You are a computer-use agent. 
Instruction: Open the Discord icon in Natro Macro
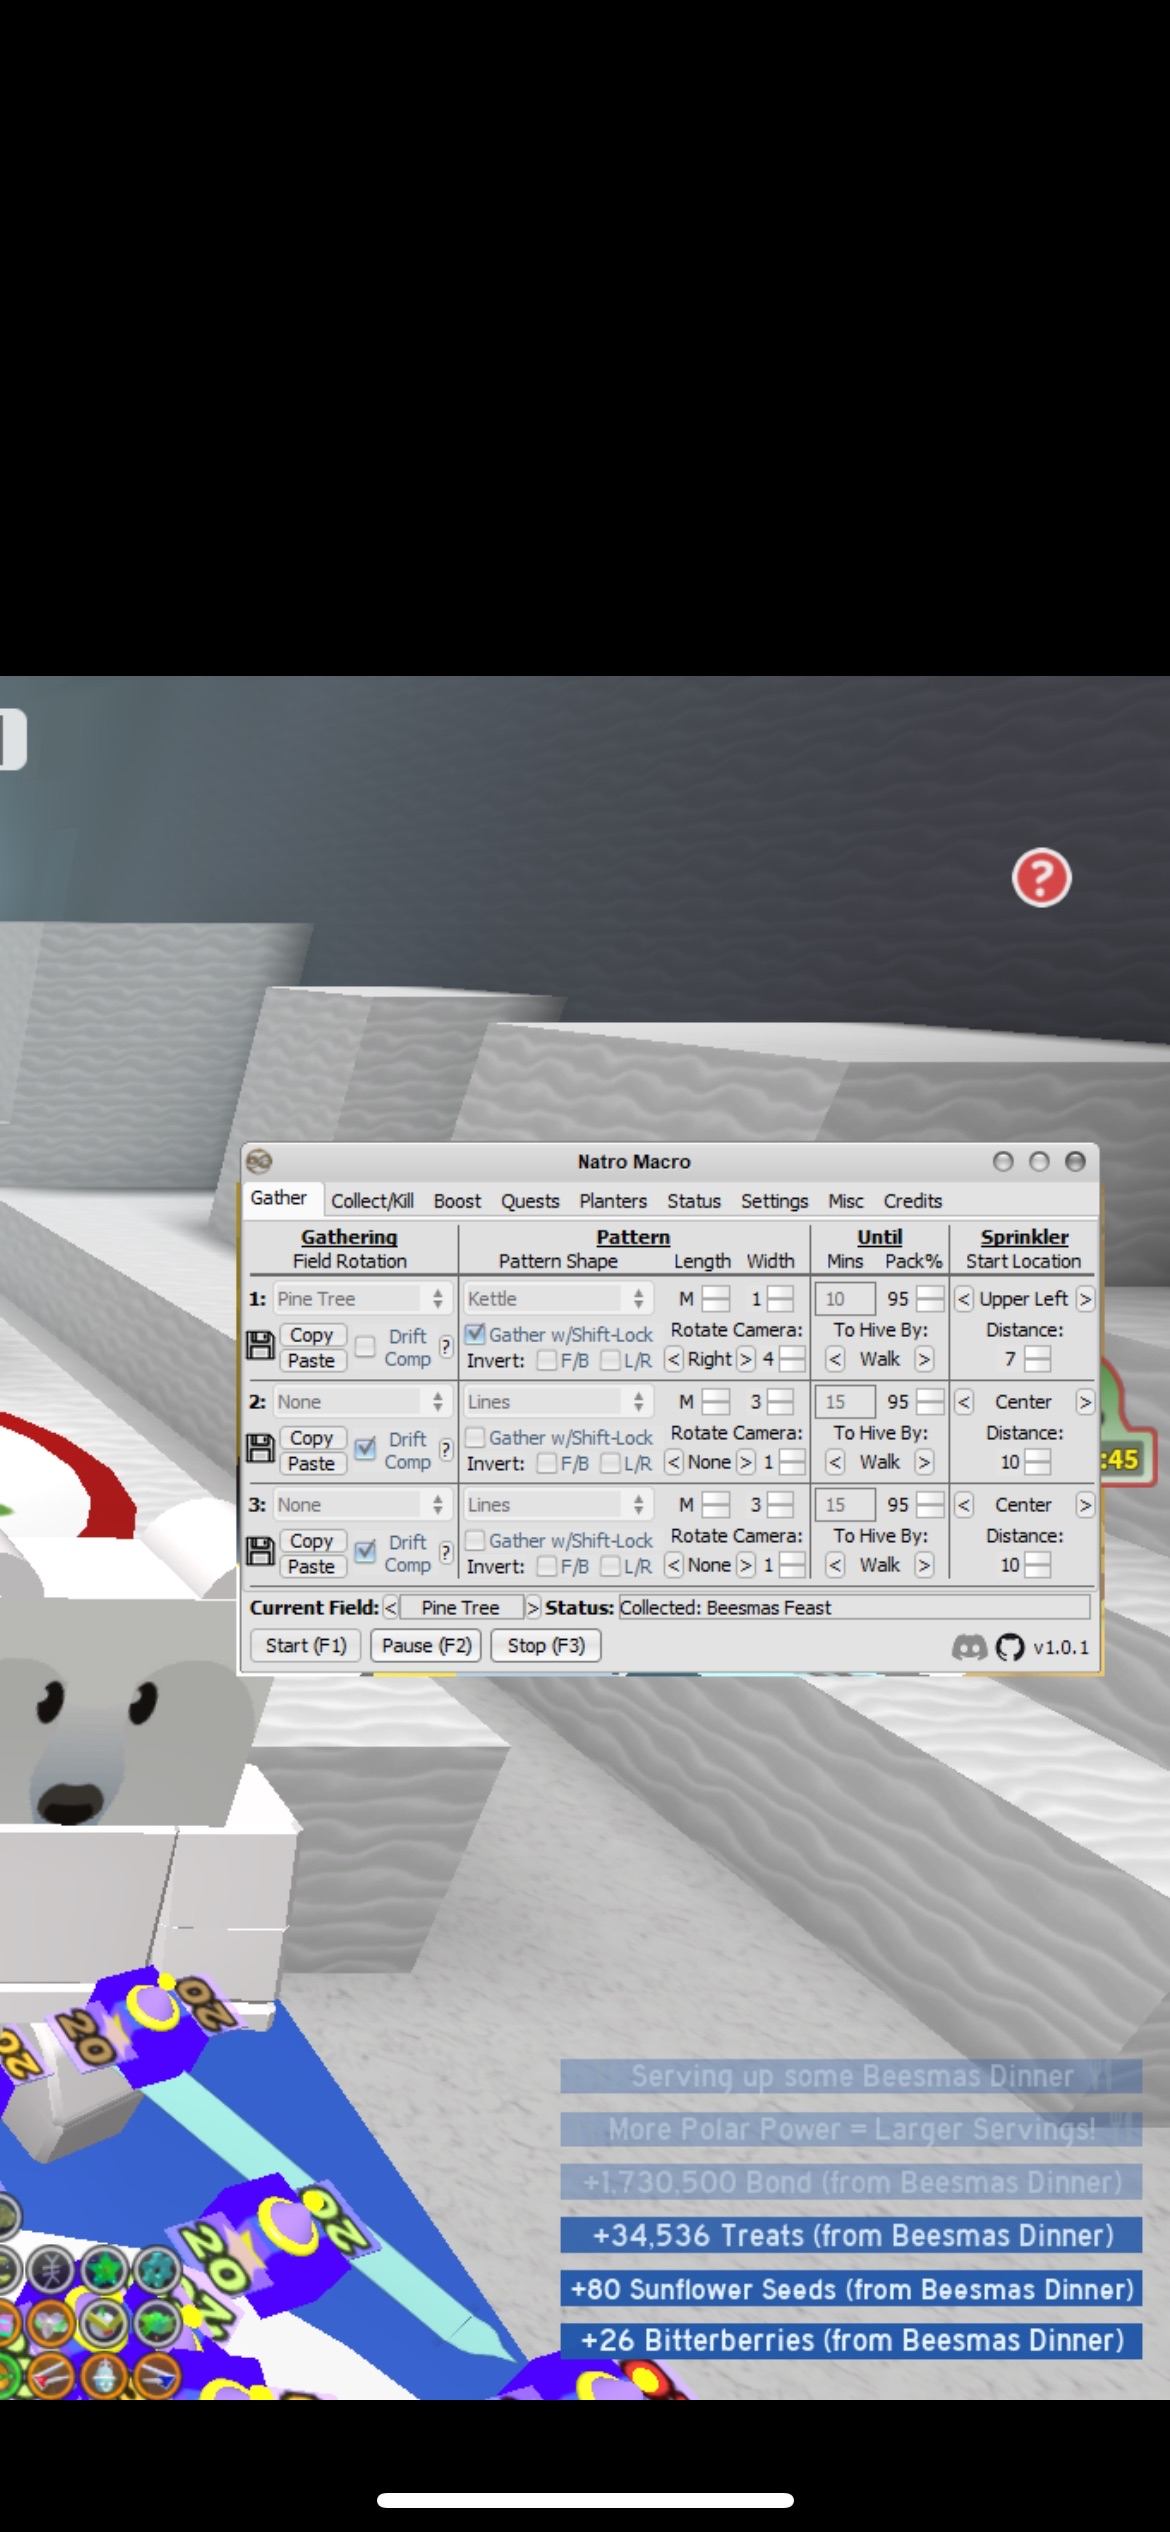[x=968, y=1647]
